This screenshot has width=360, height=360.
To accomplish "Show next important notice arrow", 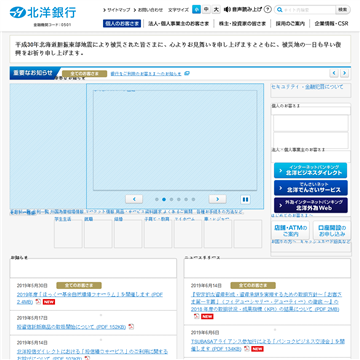I will pos(344,73).
